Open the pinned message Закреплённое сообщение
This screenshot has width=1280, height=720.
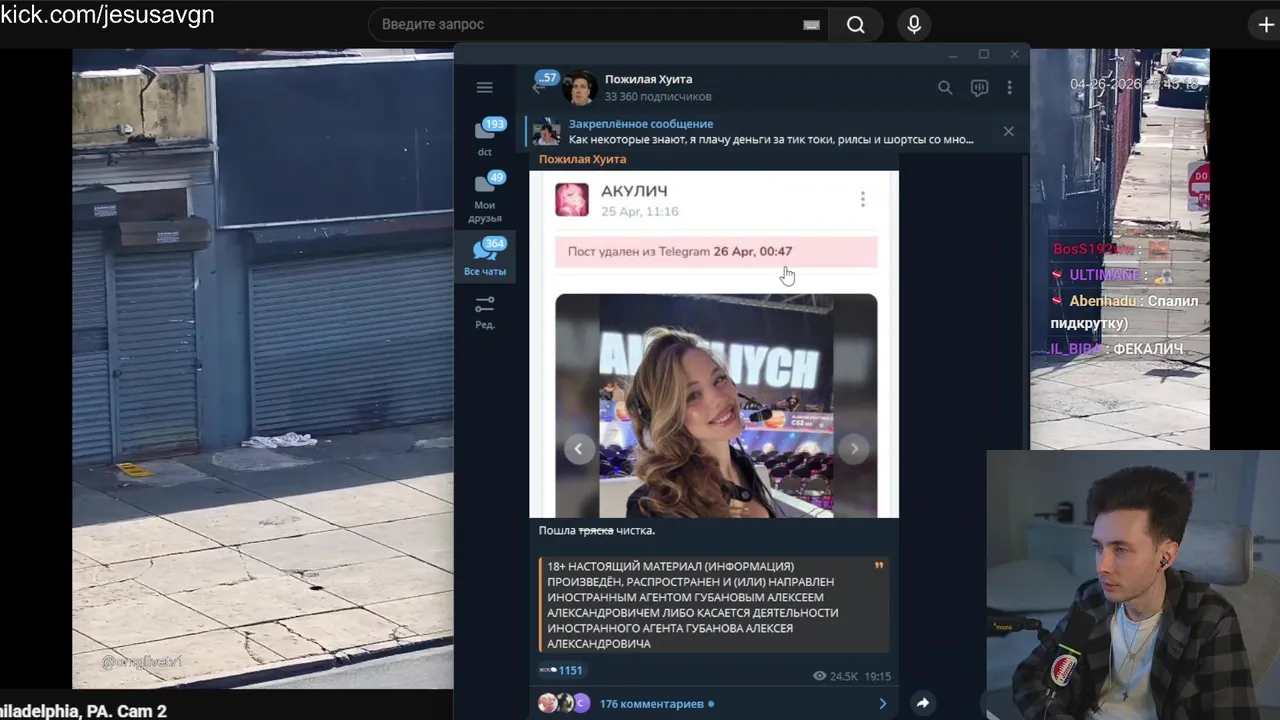click(770, 131)
